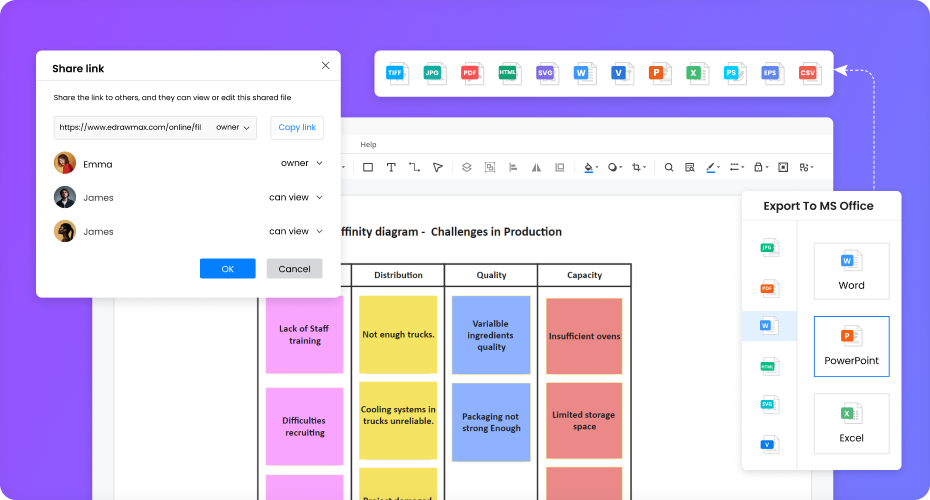Screen dimensions: 930x500
Task: Click the magnifier search icon in toolbar
Action: pos(669,167)
